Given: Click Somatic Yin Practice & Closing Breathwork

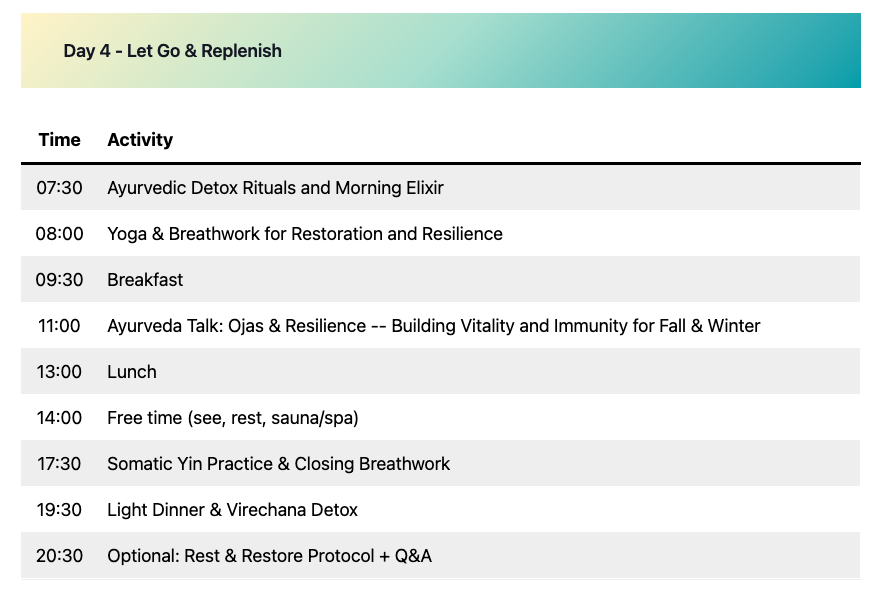Looking at the screenshot, I should [x=278, y=464].
